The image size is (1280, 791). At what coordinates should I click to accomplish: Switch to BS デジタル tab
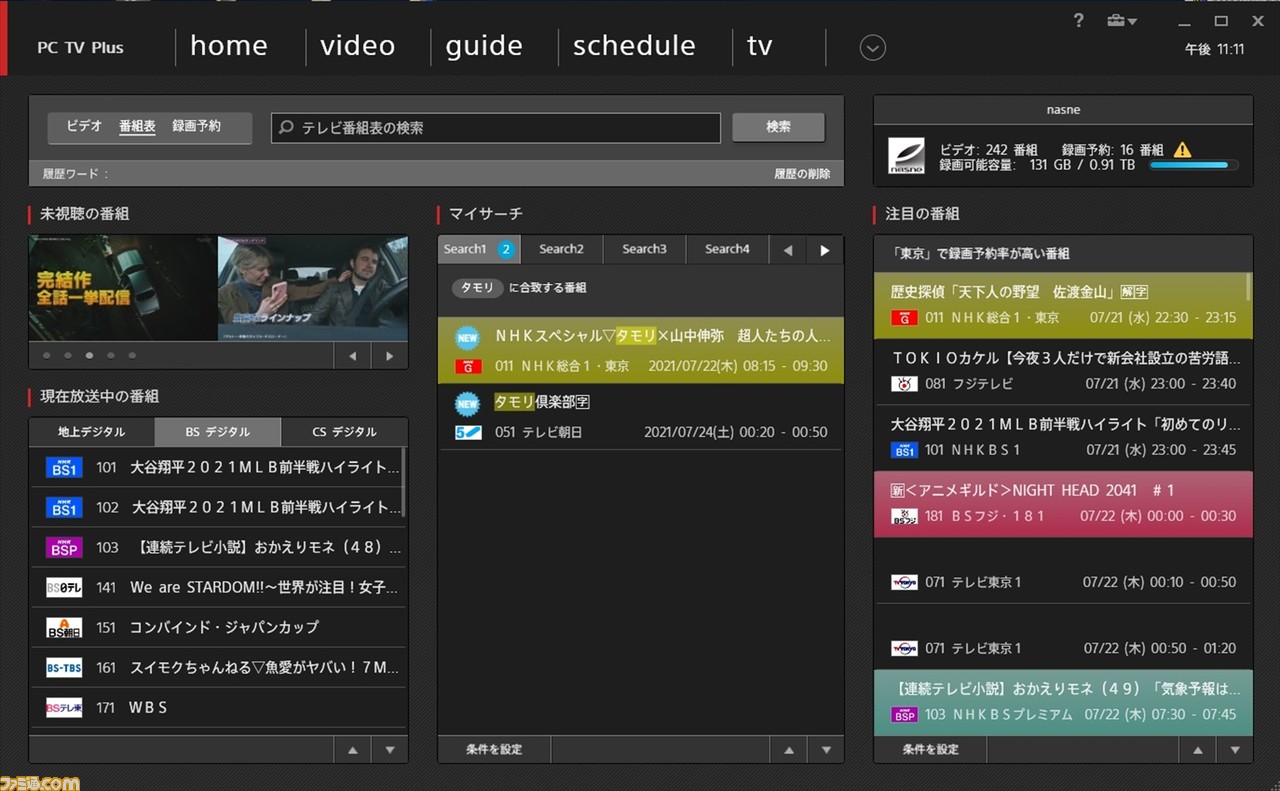click(218, 432)
